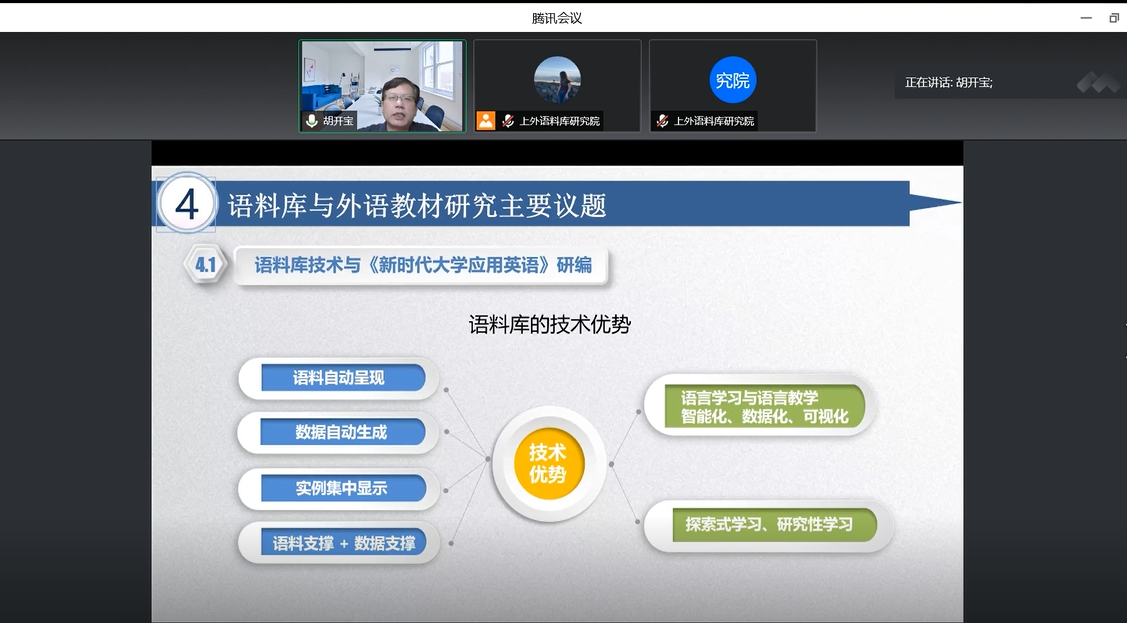Click the Tencent Meeting logo watermark

[1097, 83]
